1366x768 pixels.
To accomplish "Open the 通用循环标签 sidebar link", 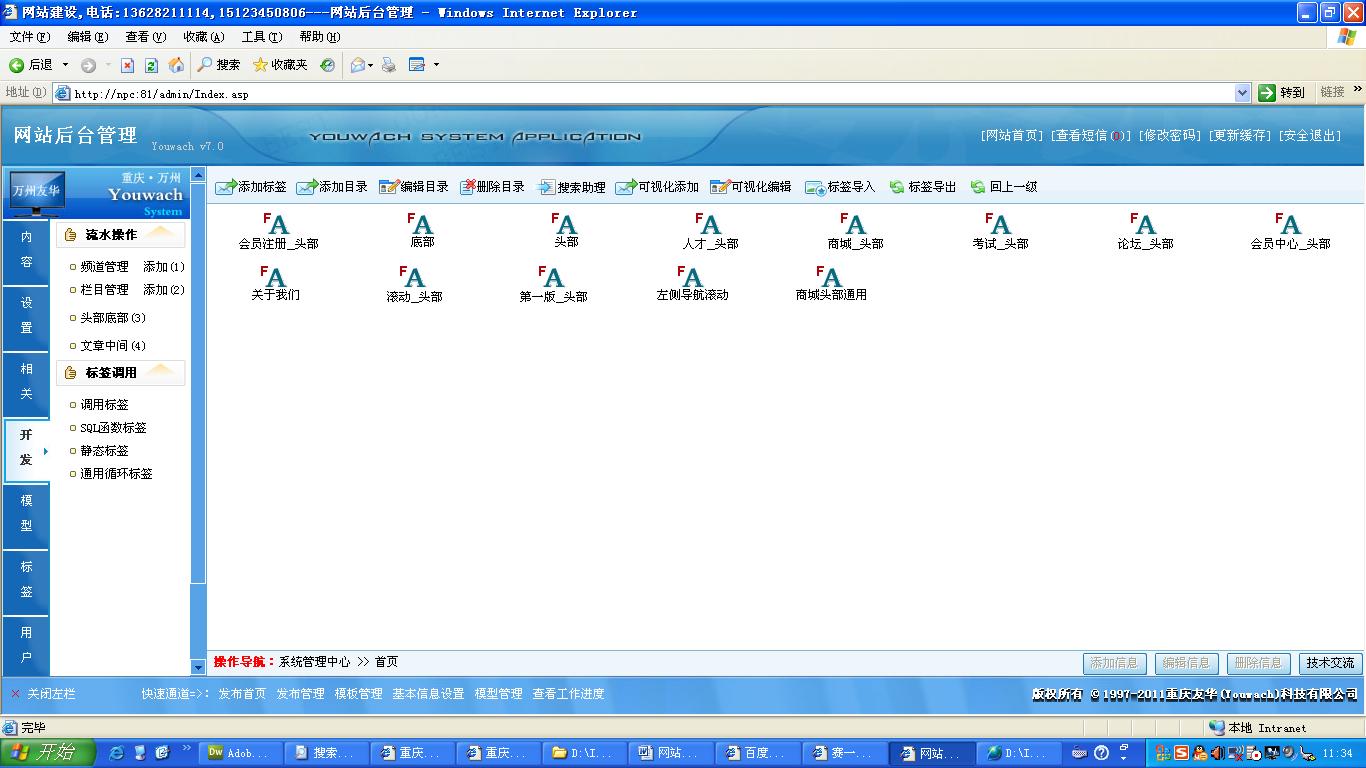I will click(x=116, y=474).
